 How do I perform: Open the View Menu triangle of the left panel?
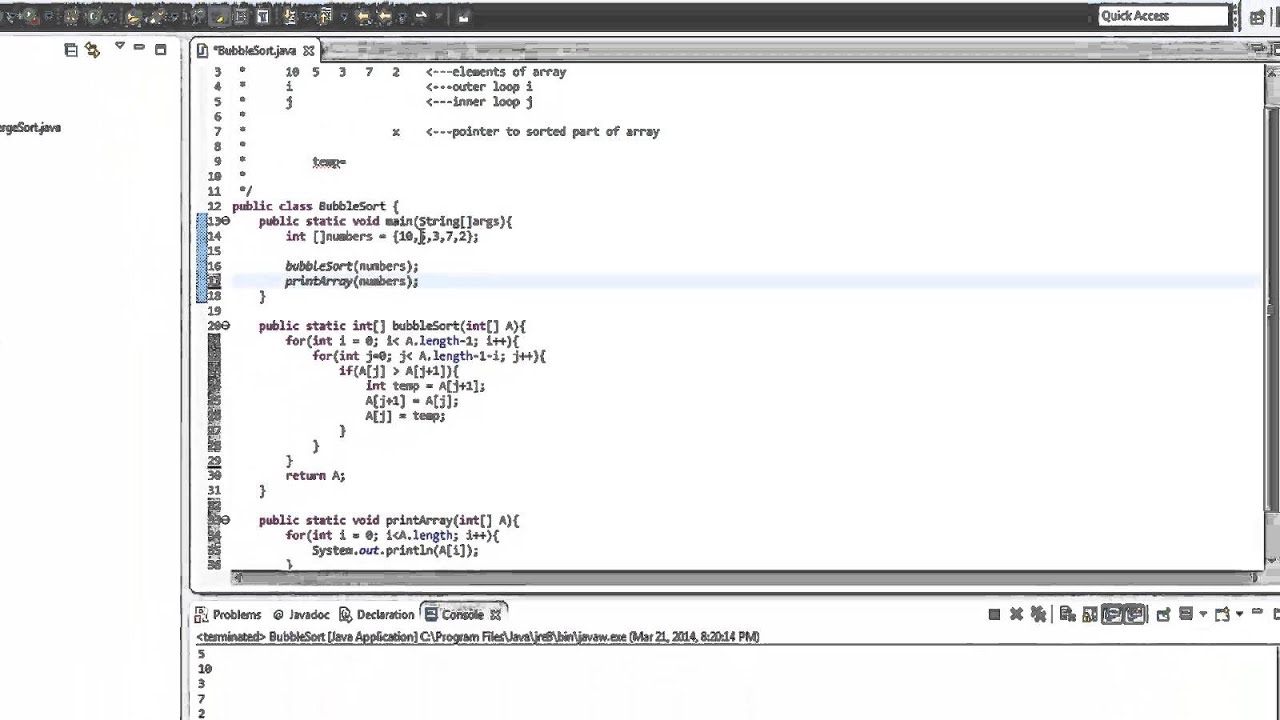(x=119, y=46)
